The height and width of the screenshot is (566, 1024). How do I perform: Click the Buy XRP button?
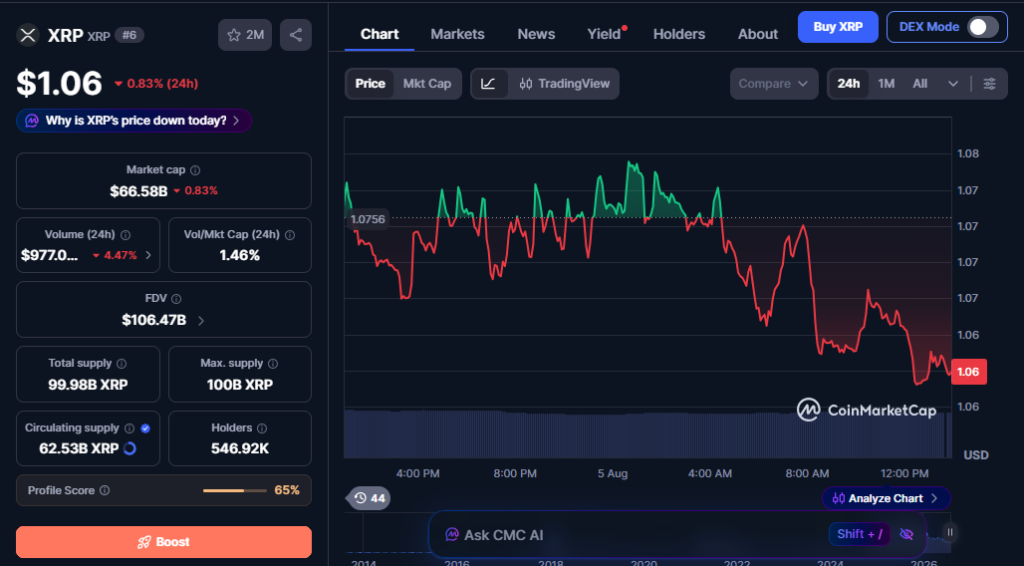(838, 27)
